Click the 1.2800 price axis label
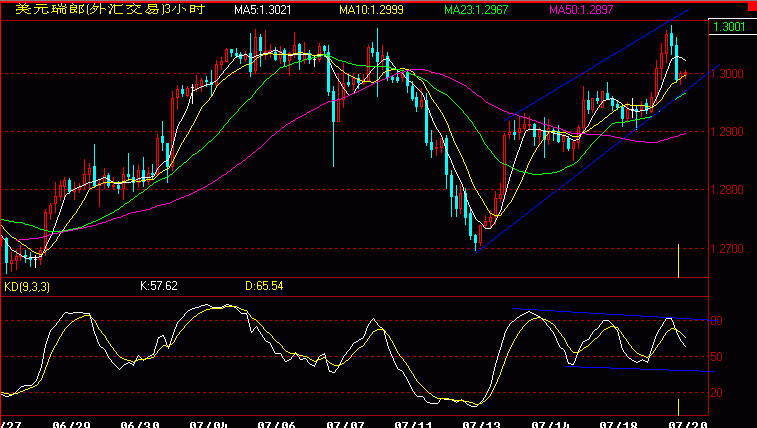Viewport: 757px width, 428px height. 727,190
